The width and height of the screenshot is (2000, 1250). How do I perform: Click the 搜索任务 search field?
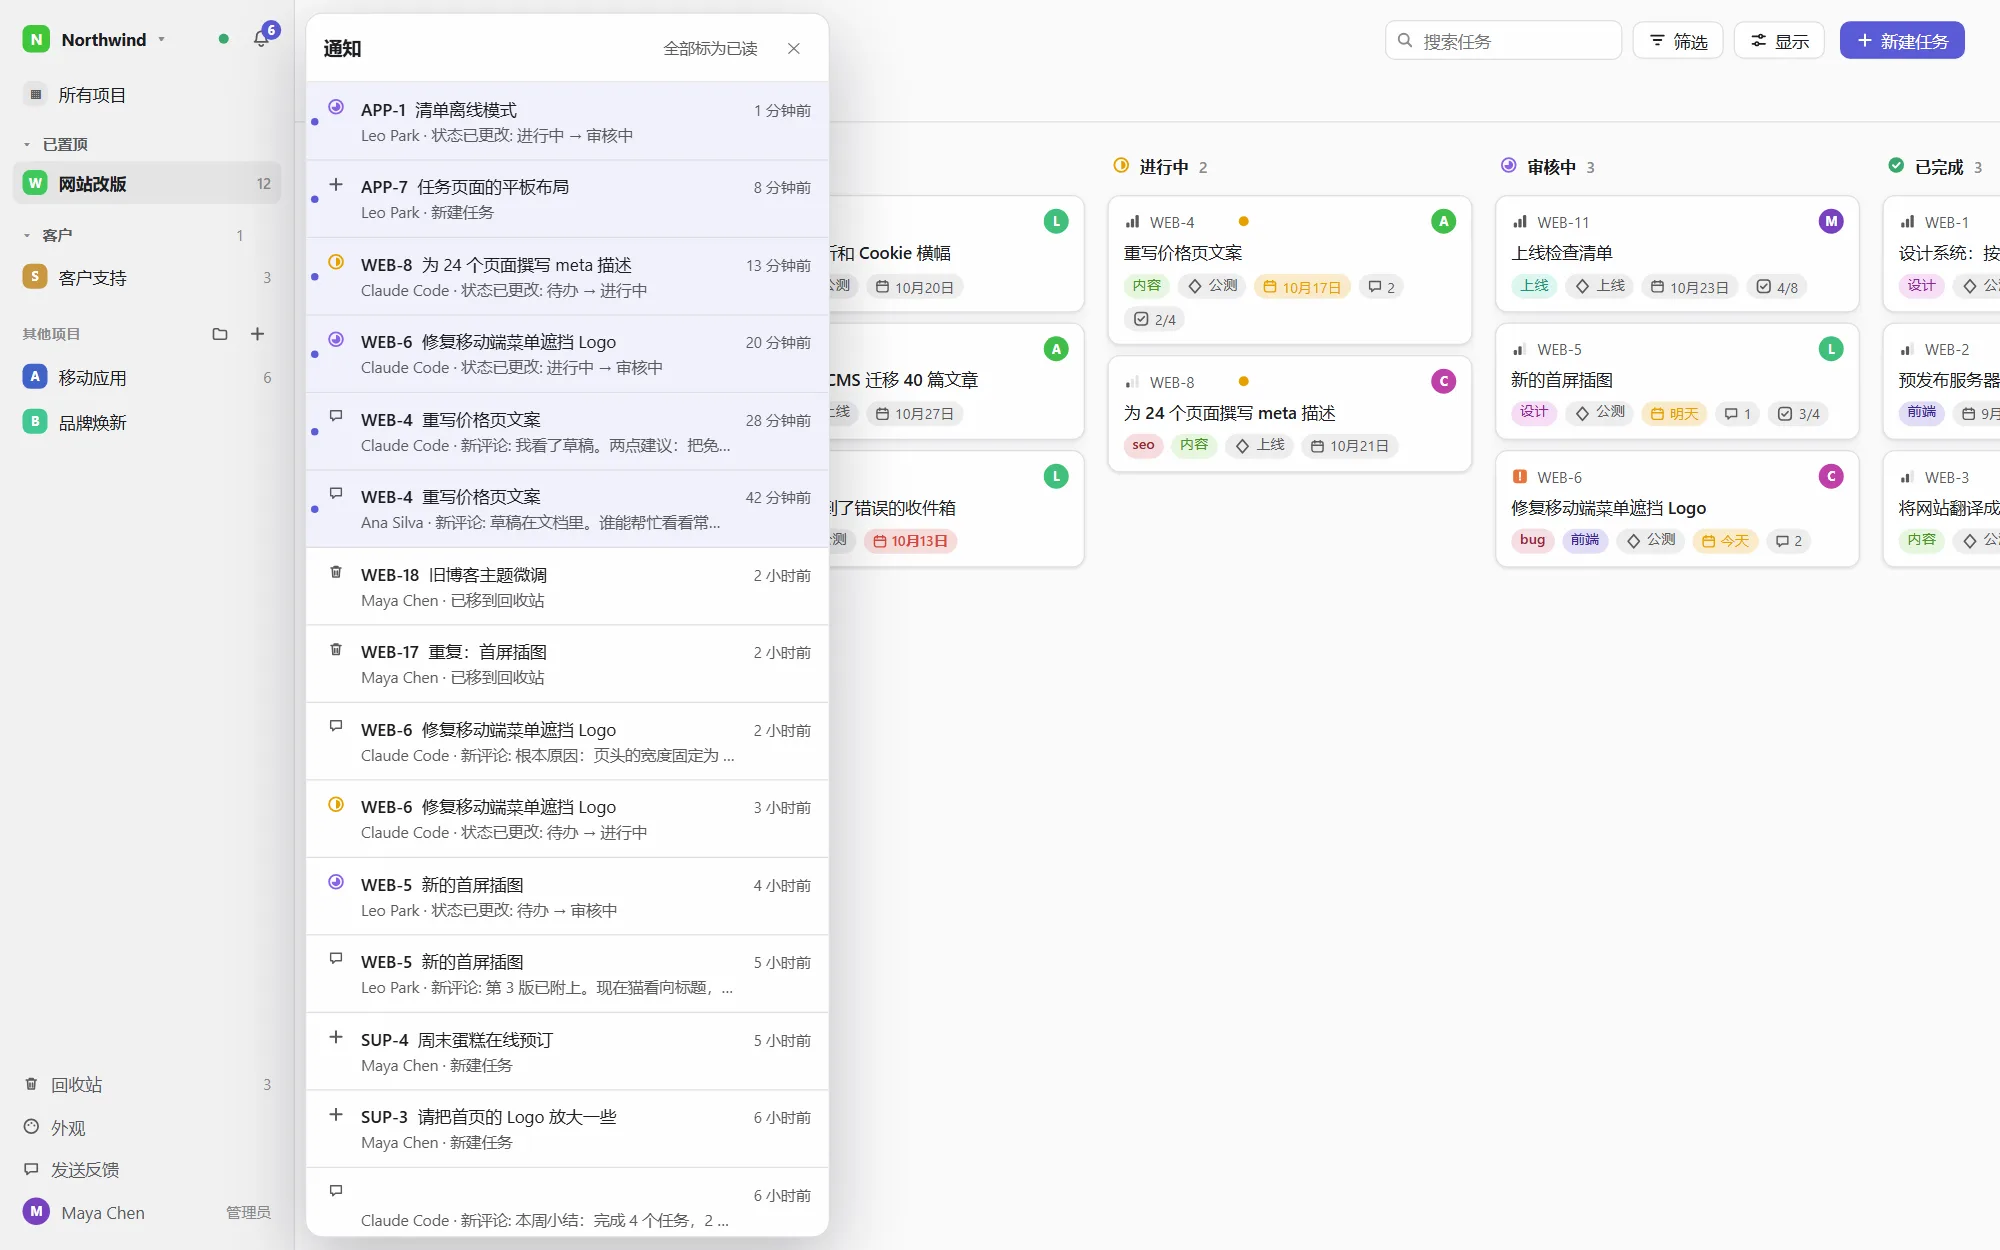pos(1503,41)
